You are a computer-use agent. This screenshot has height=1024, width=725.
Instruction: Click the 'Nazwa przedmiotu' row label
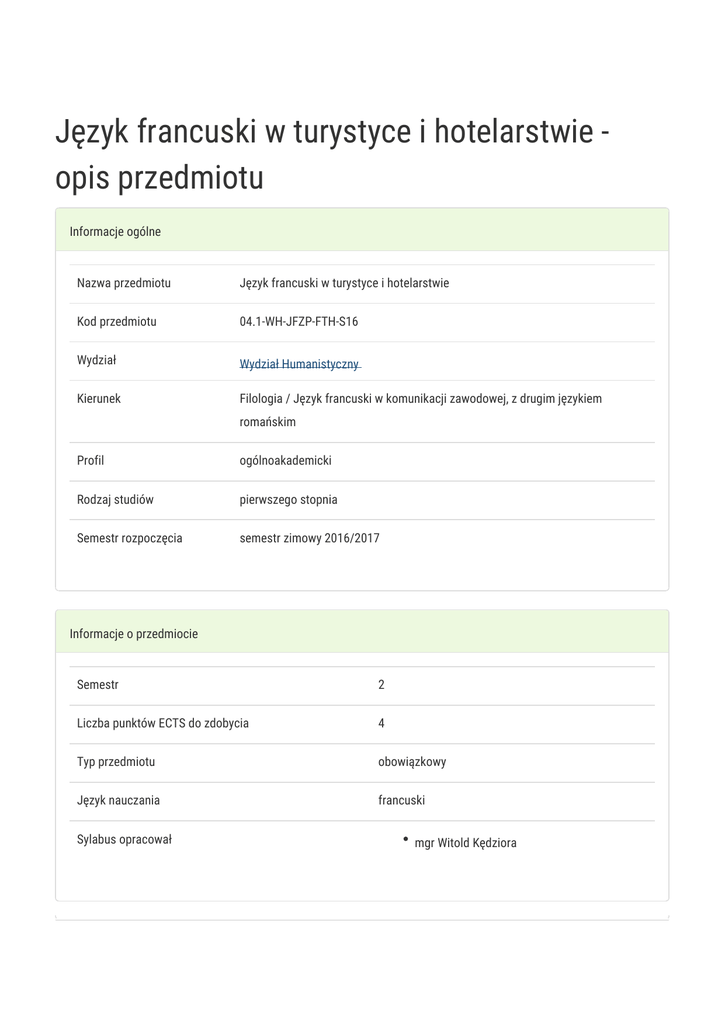click(123, 283)
